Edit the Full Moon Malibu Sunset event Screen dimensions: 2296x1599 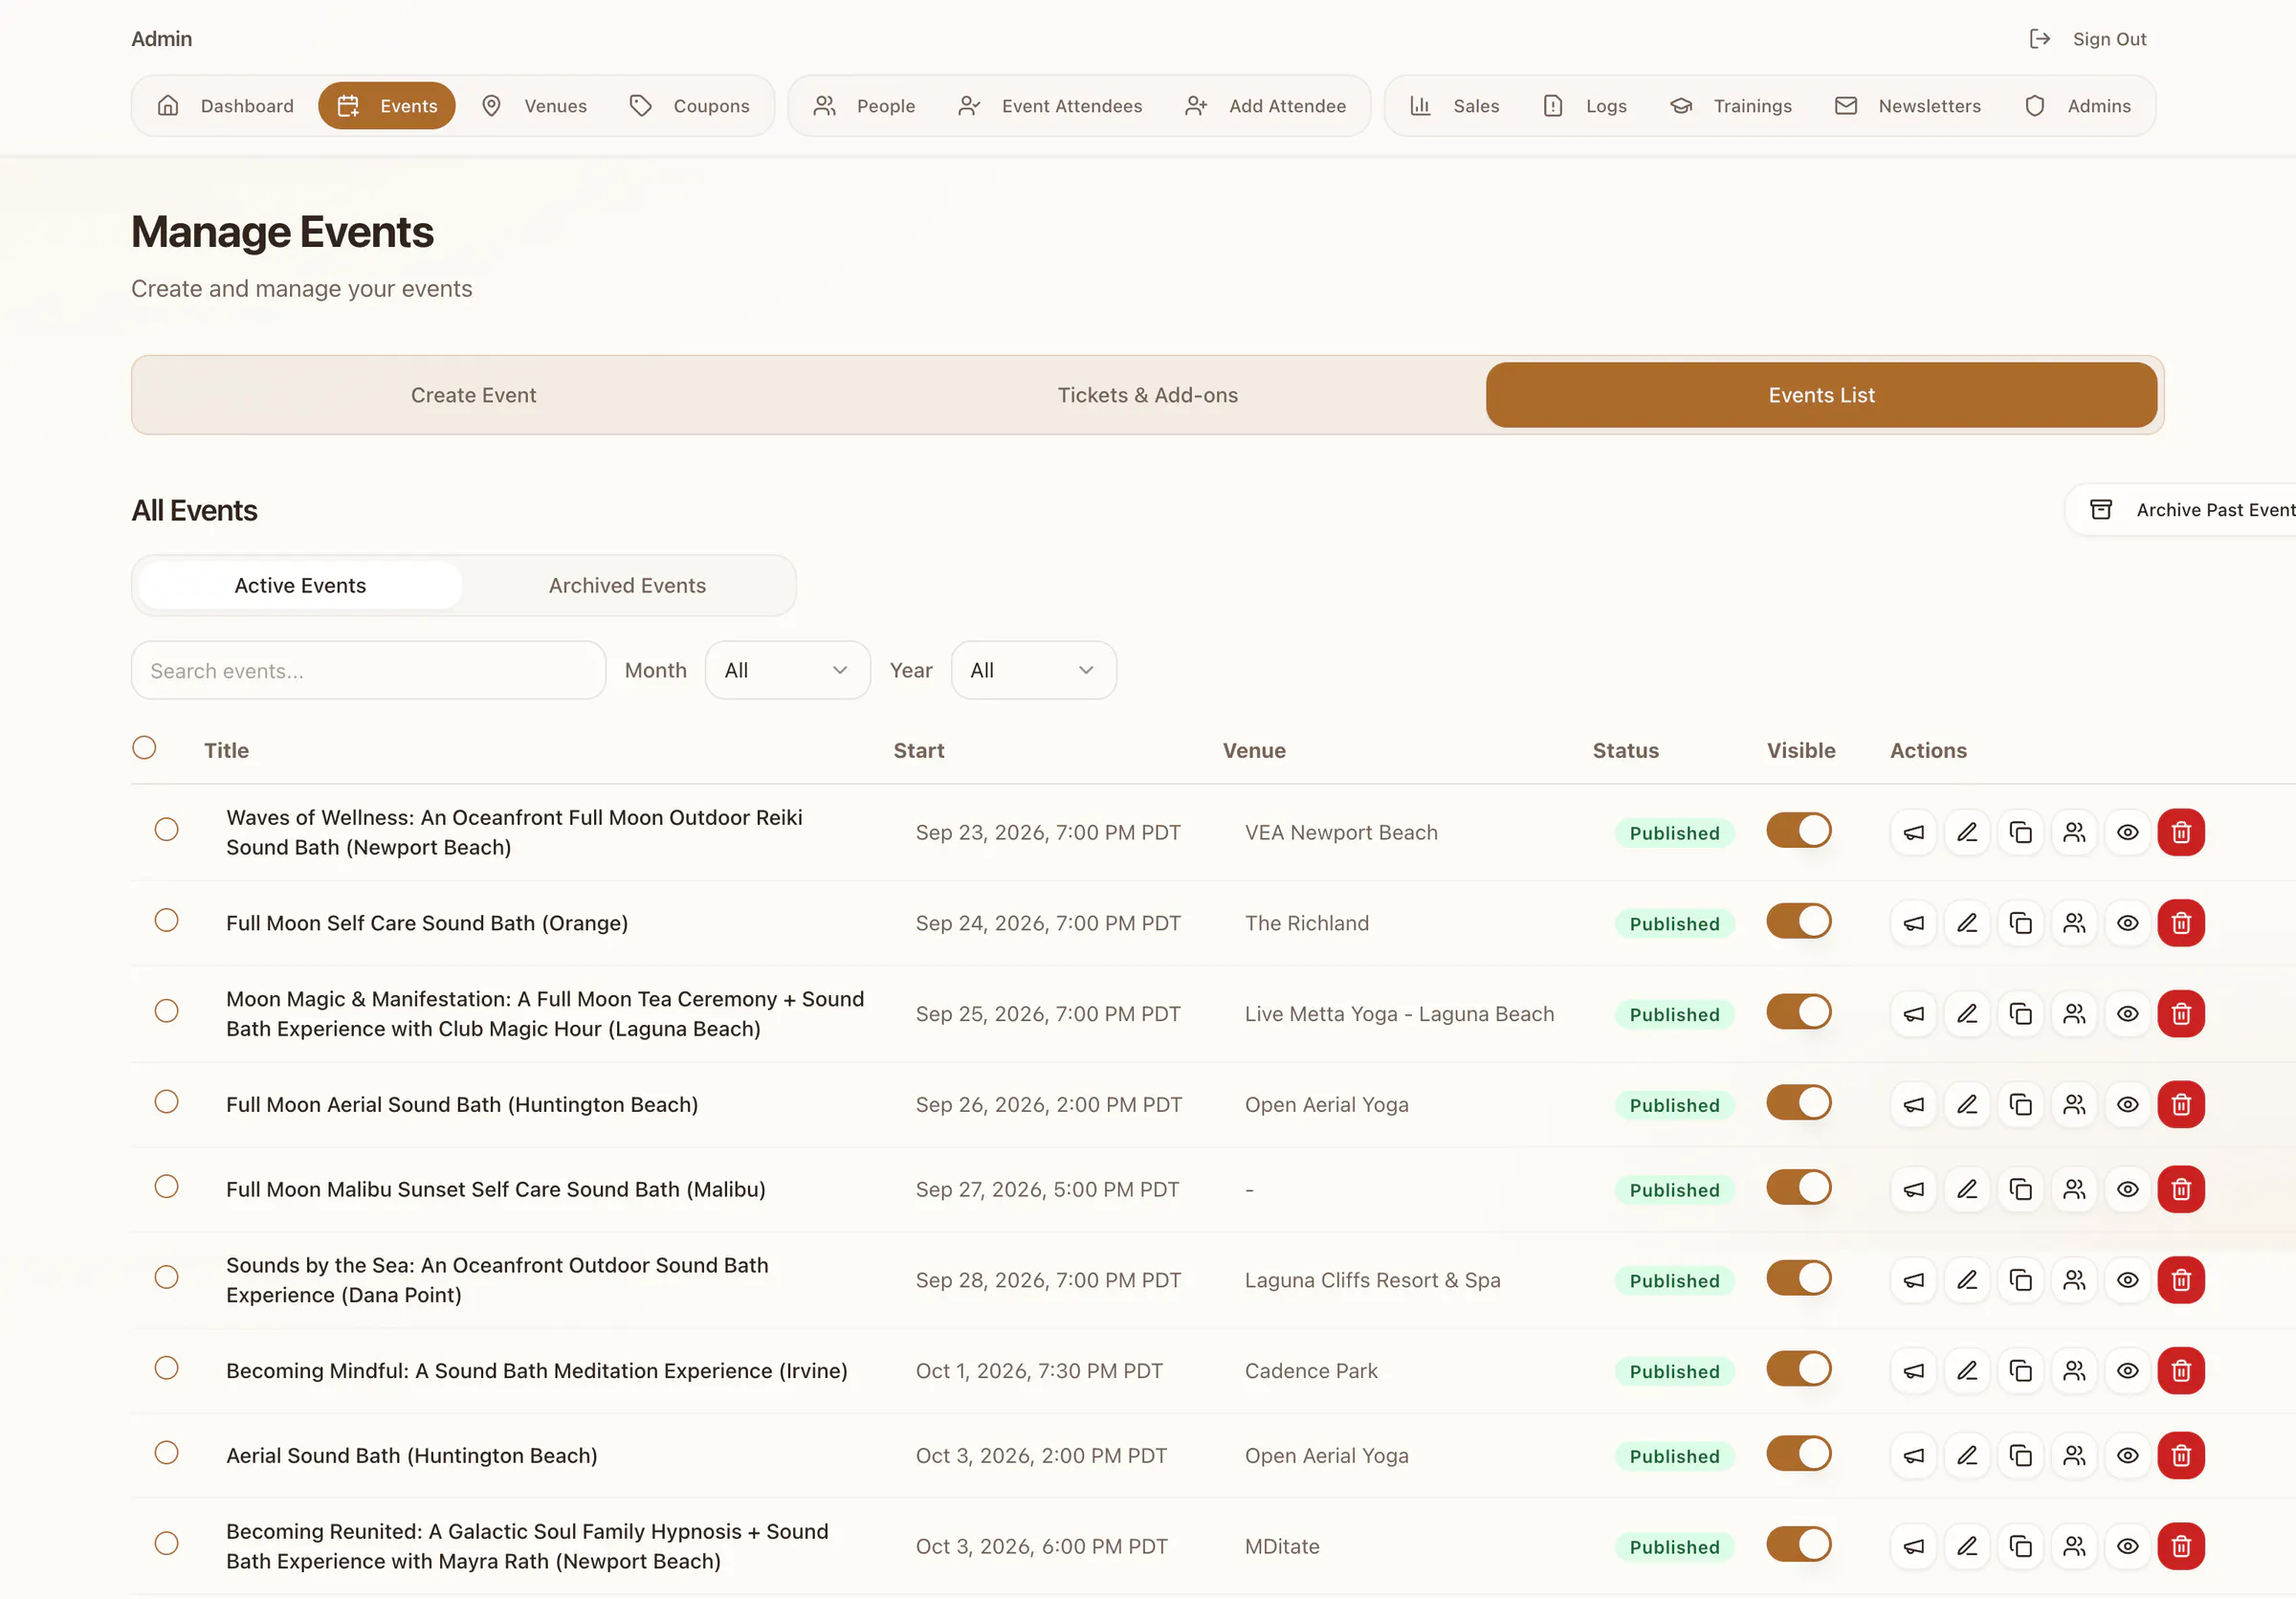pos(1967,1189)
